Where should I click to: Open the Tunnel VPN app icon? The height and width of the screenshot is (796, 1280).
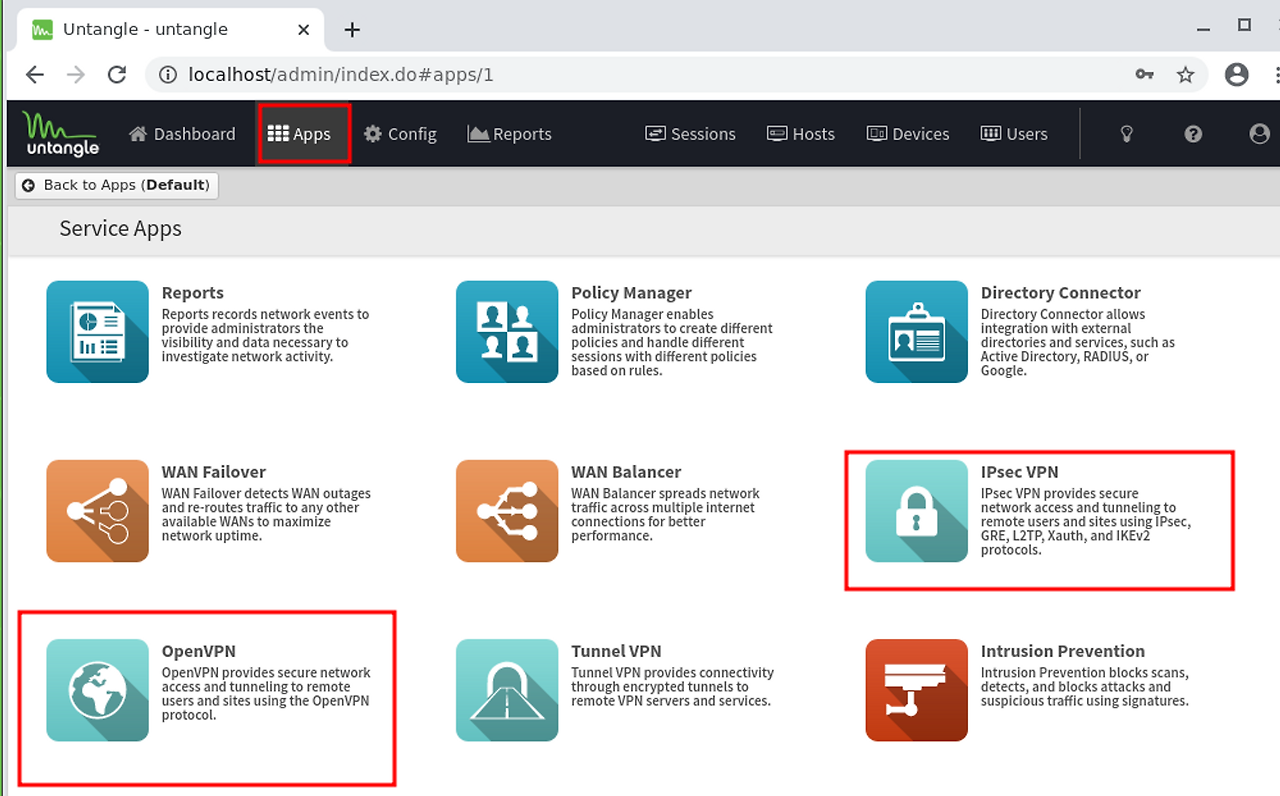(x=507, y=690)
